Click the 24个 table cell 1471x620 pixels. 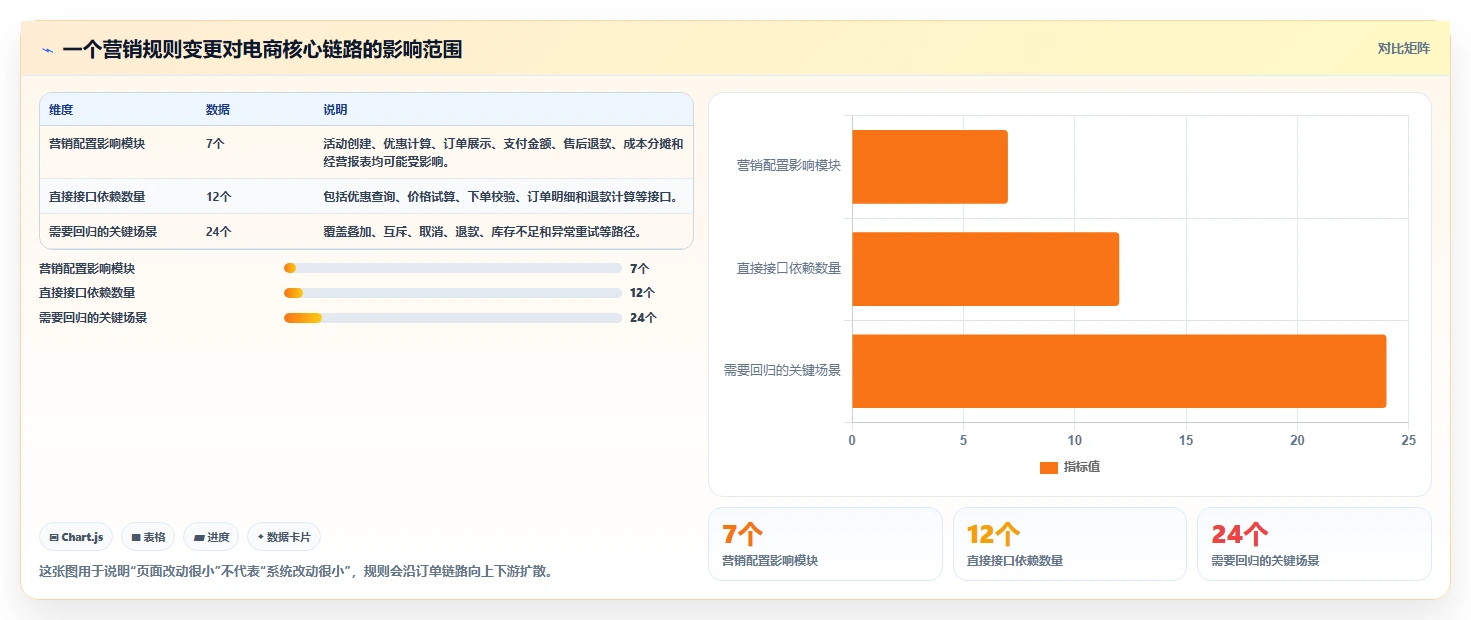pos(219,232)
